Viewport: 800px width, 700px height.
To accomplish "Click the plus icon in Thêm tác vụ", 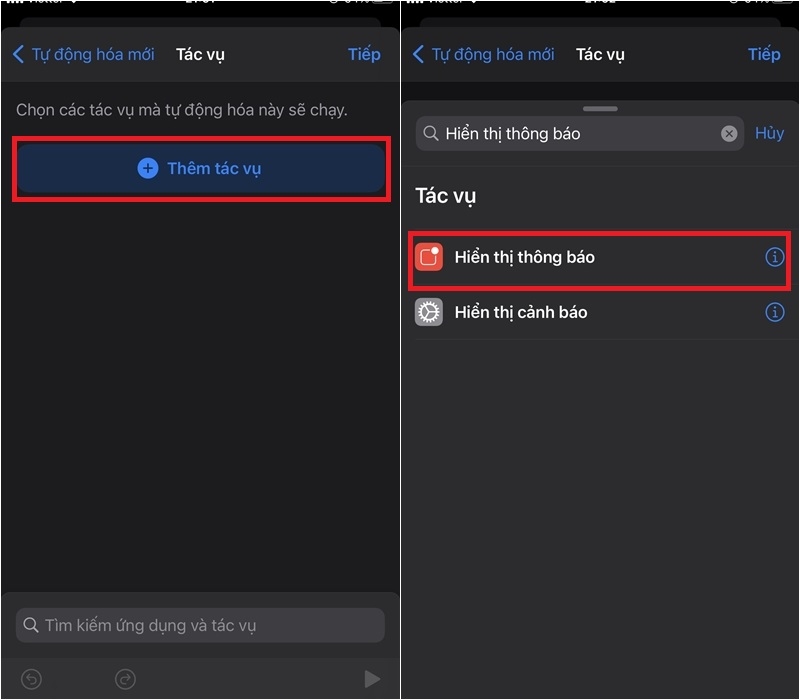I will (x=148, y=168).
